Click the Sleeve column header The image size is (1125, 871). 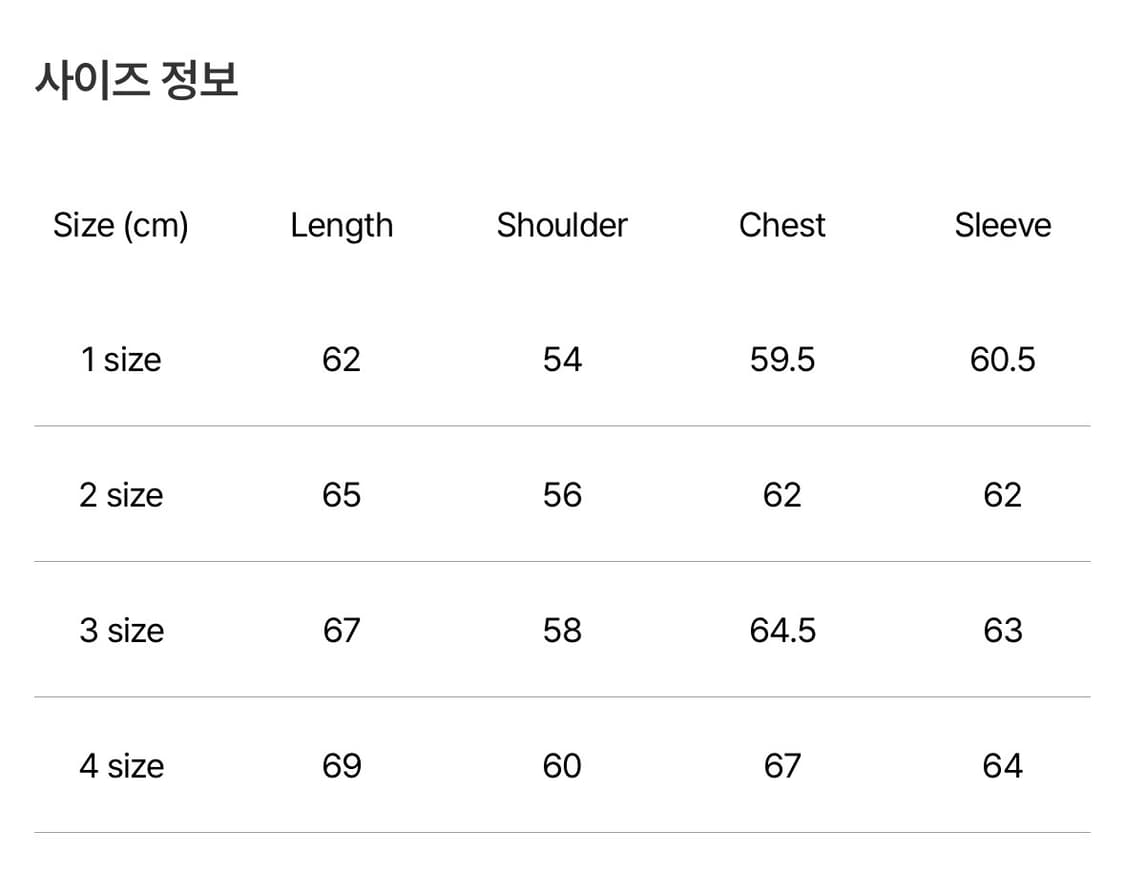click(x=1003, y=226)
